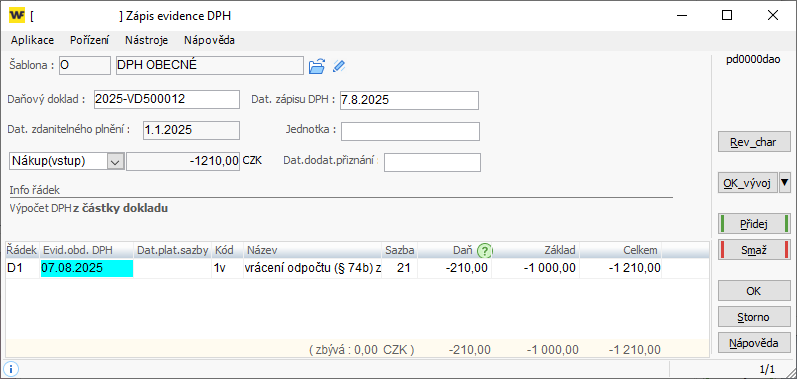Click the Rev_char button

(754, 142)
